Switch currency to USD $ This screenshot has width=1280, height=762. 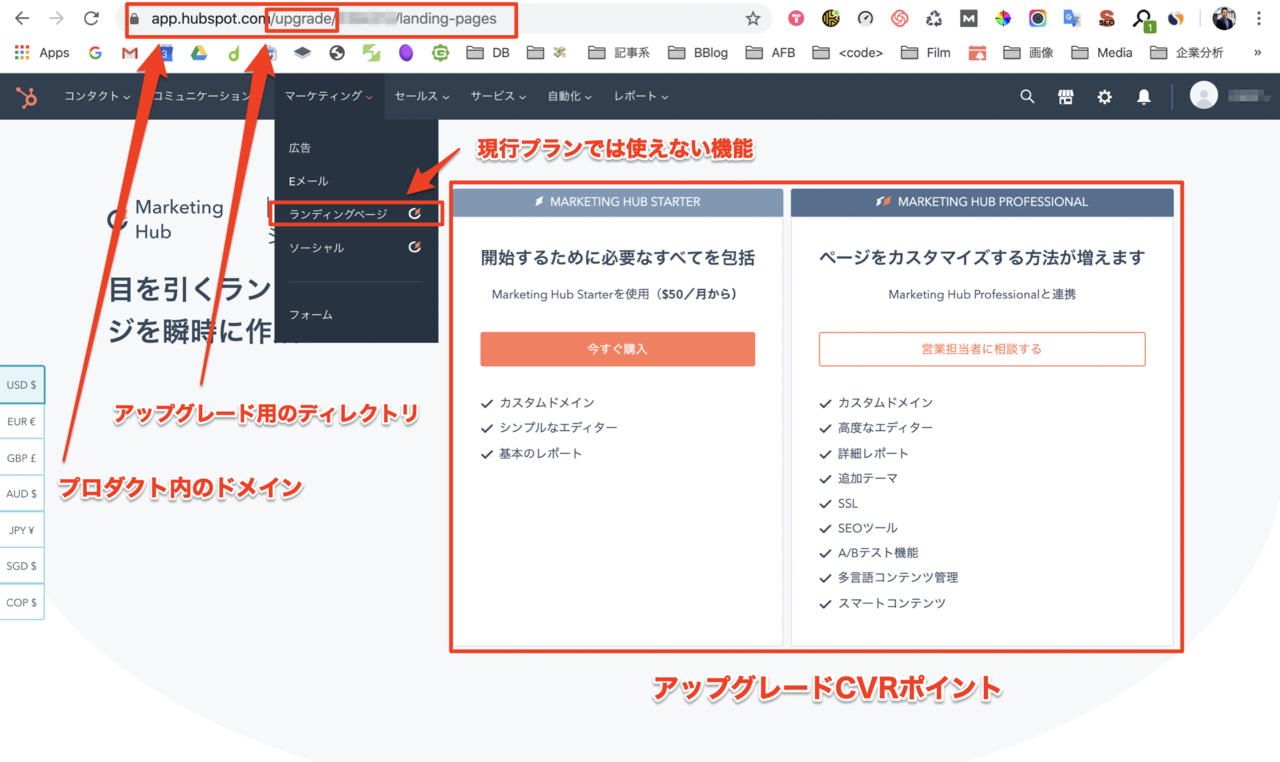22,385
